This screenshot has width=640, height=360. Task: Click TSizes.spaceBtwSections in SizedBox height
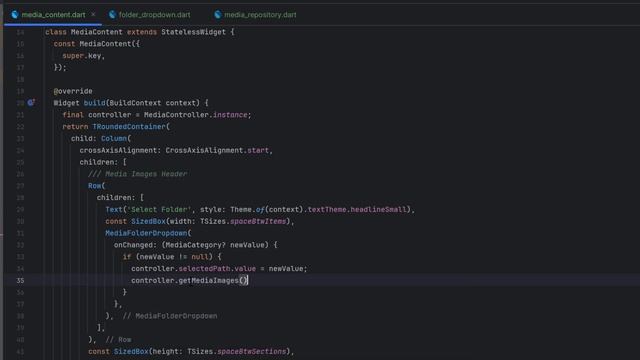237,351
